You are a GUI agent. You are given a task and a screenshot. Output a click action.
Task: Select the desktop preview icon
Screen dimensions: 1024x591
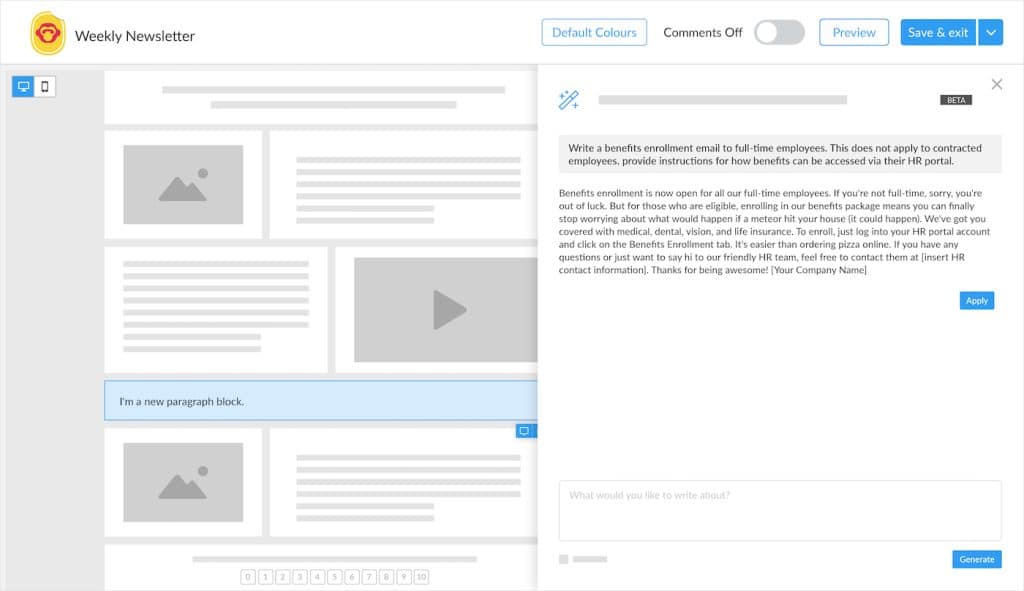[x=22, y=86]
